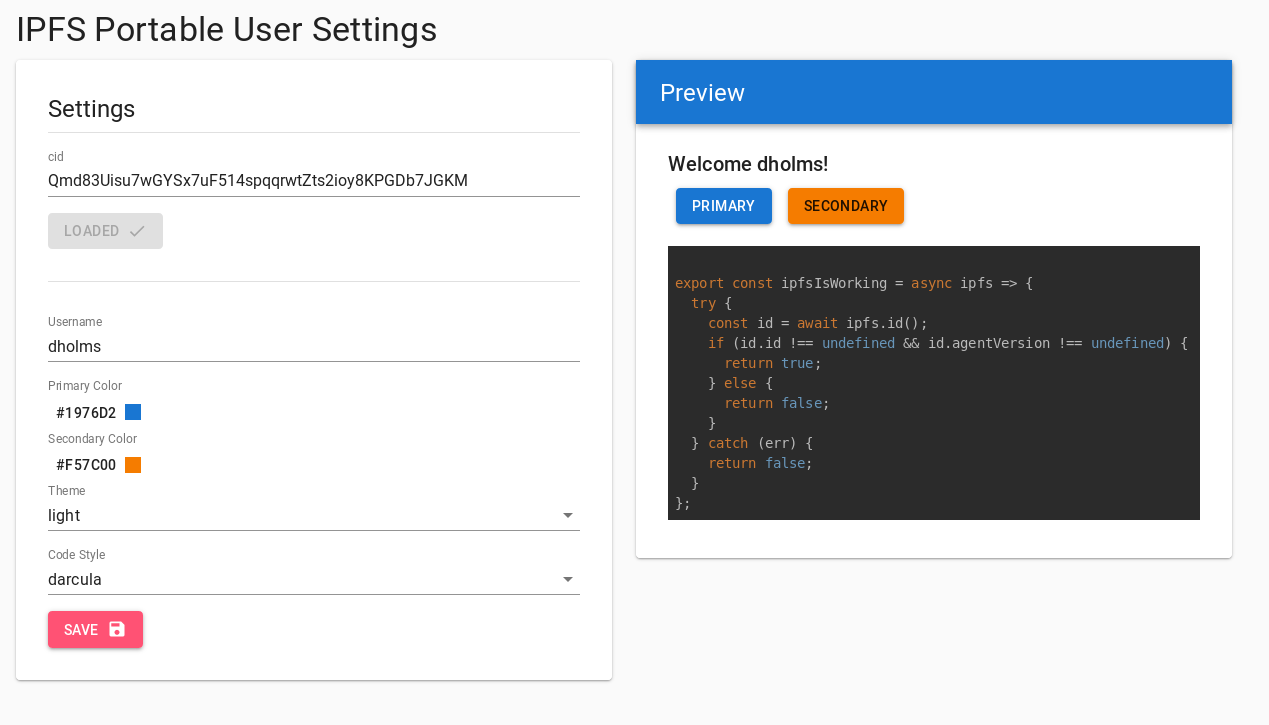Click the IPFS Portable User Settings title
Image resolution: width=1269 pixels, height=725 pixels.
[227, 30]
